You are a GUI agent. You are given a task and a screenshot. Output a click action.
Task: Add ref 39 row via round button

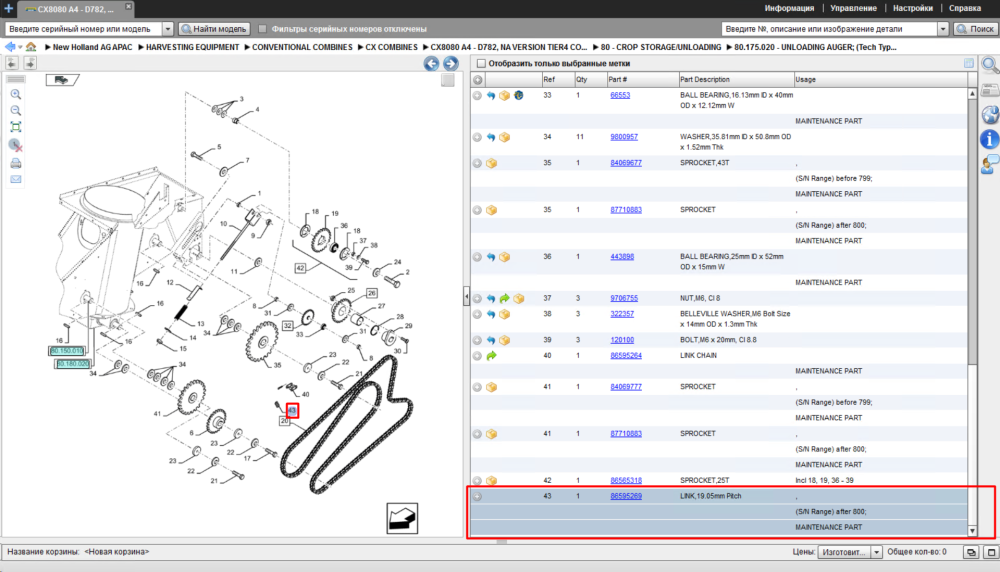[477, 340]
